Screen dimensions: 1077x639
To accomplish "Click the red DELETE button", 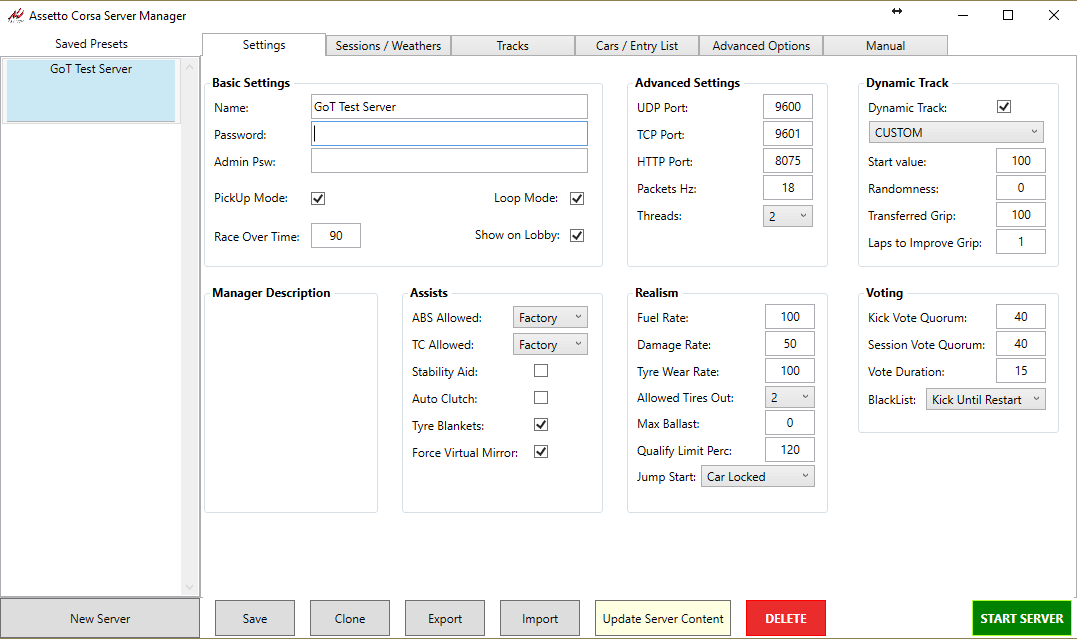I will tap(786, 618).
